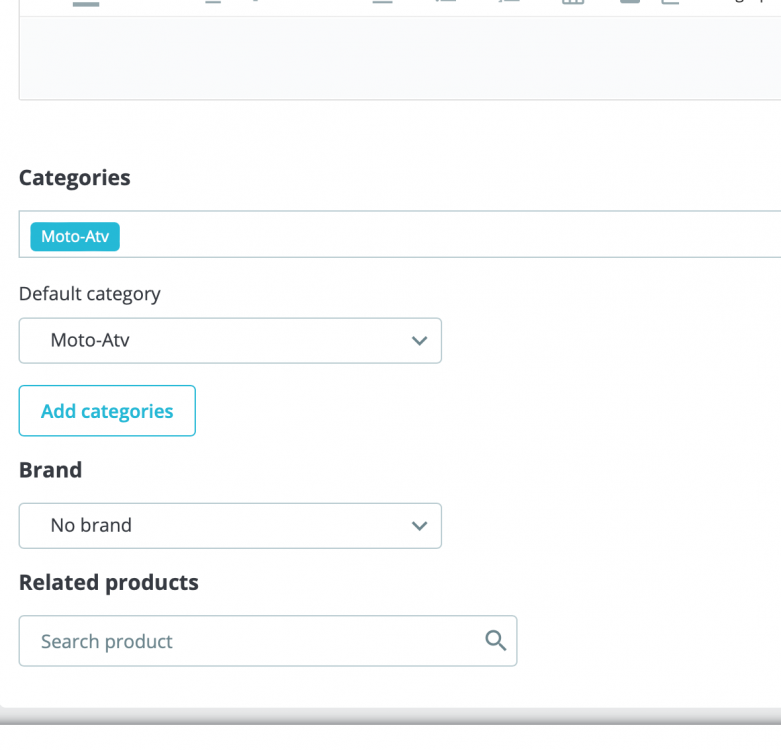Click inside the description editor text area

tap(400, 58)
